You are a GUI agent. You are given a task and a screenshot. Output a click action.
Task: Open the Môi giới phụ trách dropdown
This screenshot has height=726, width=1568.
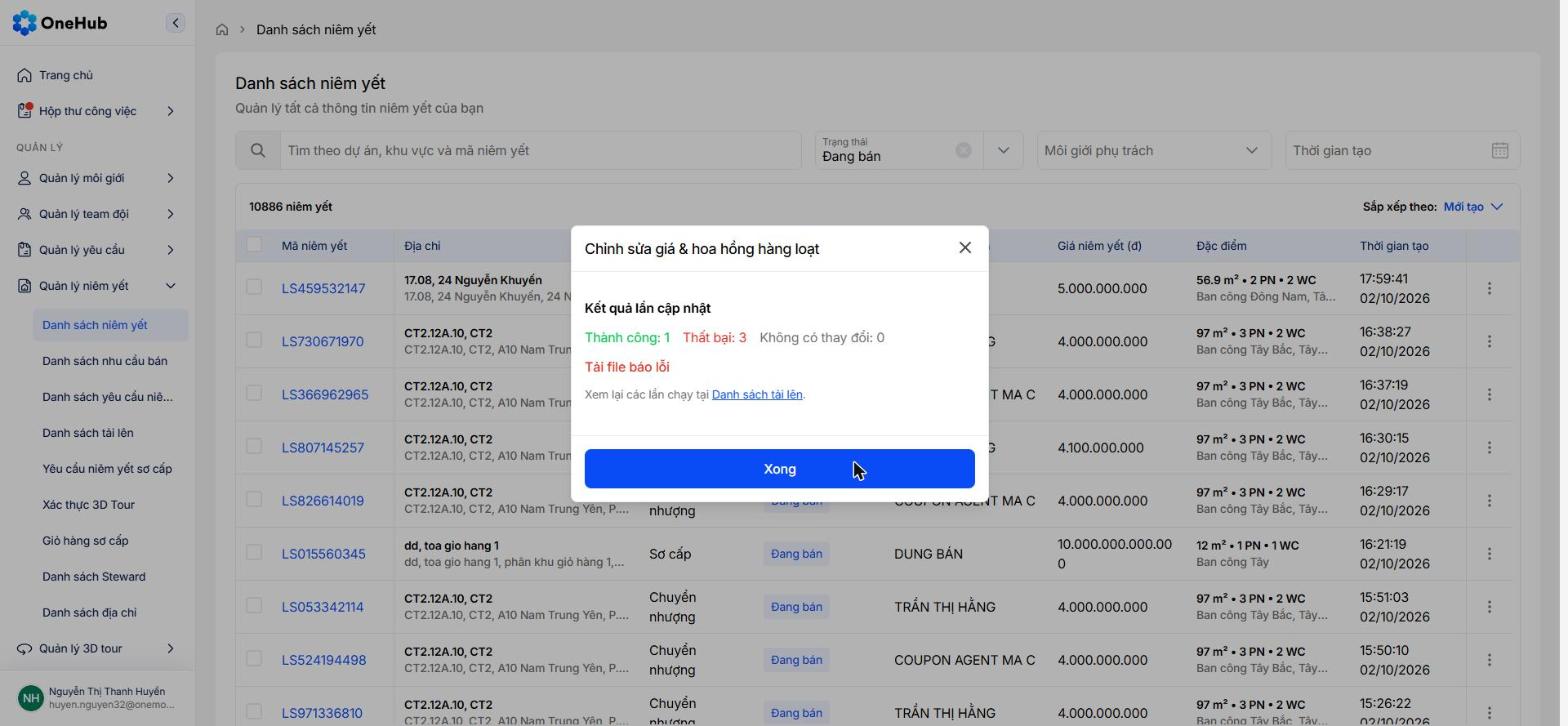point(1153,150)
